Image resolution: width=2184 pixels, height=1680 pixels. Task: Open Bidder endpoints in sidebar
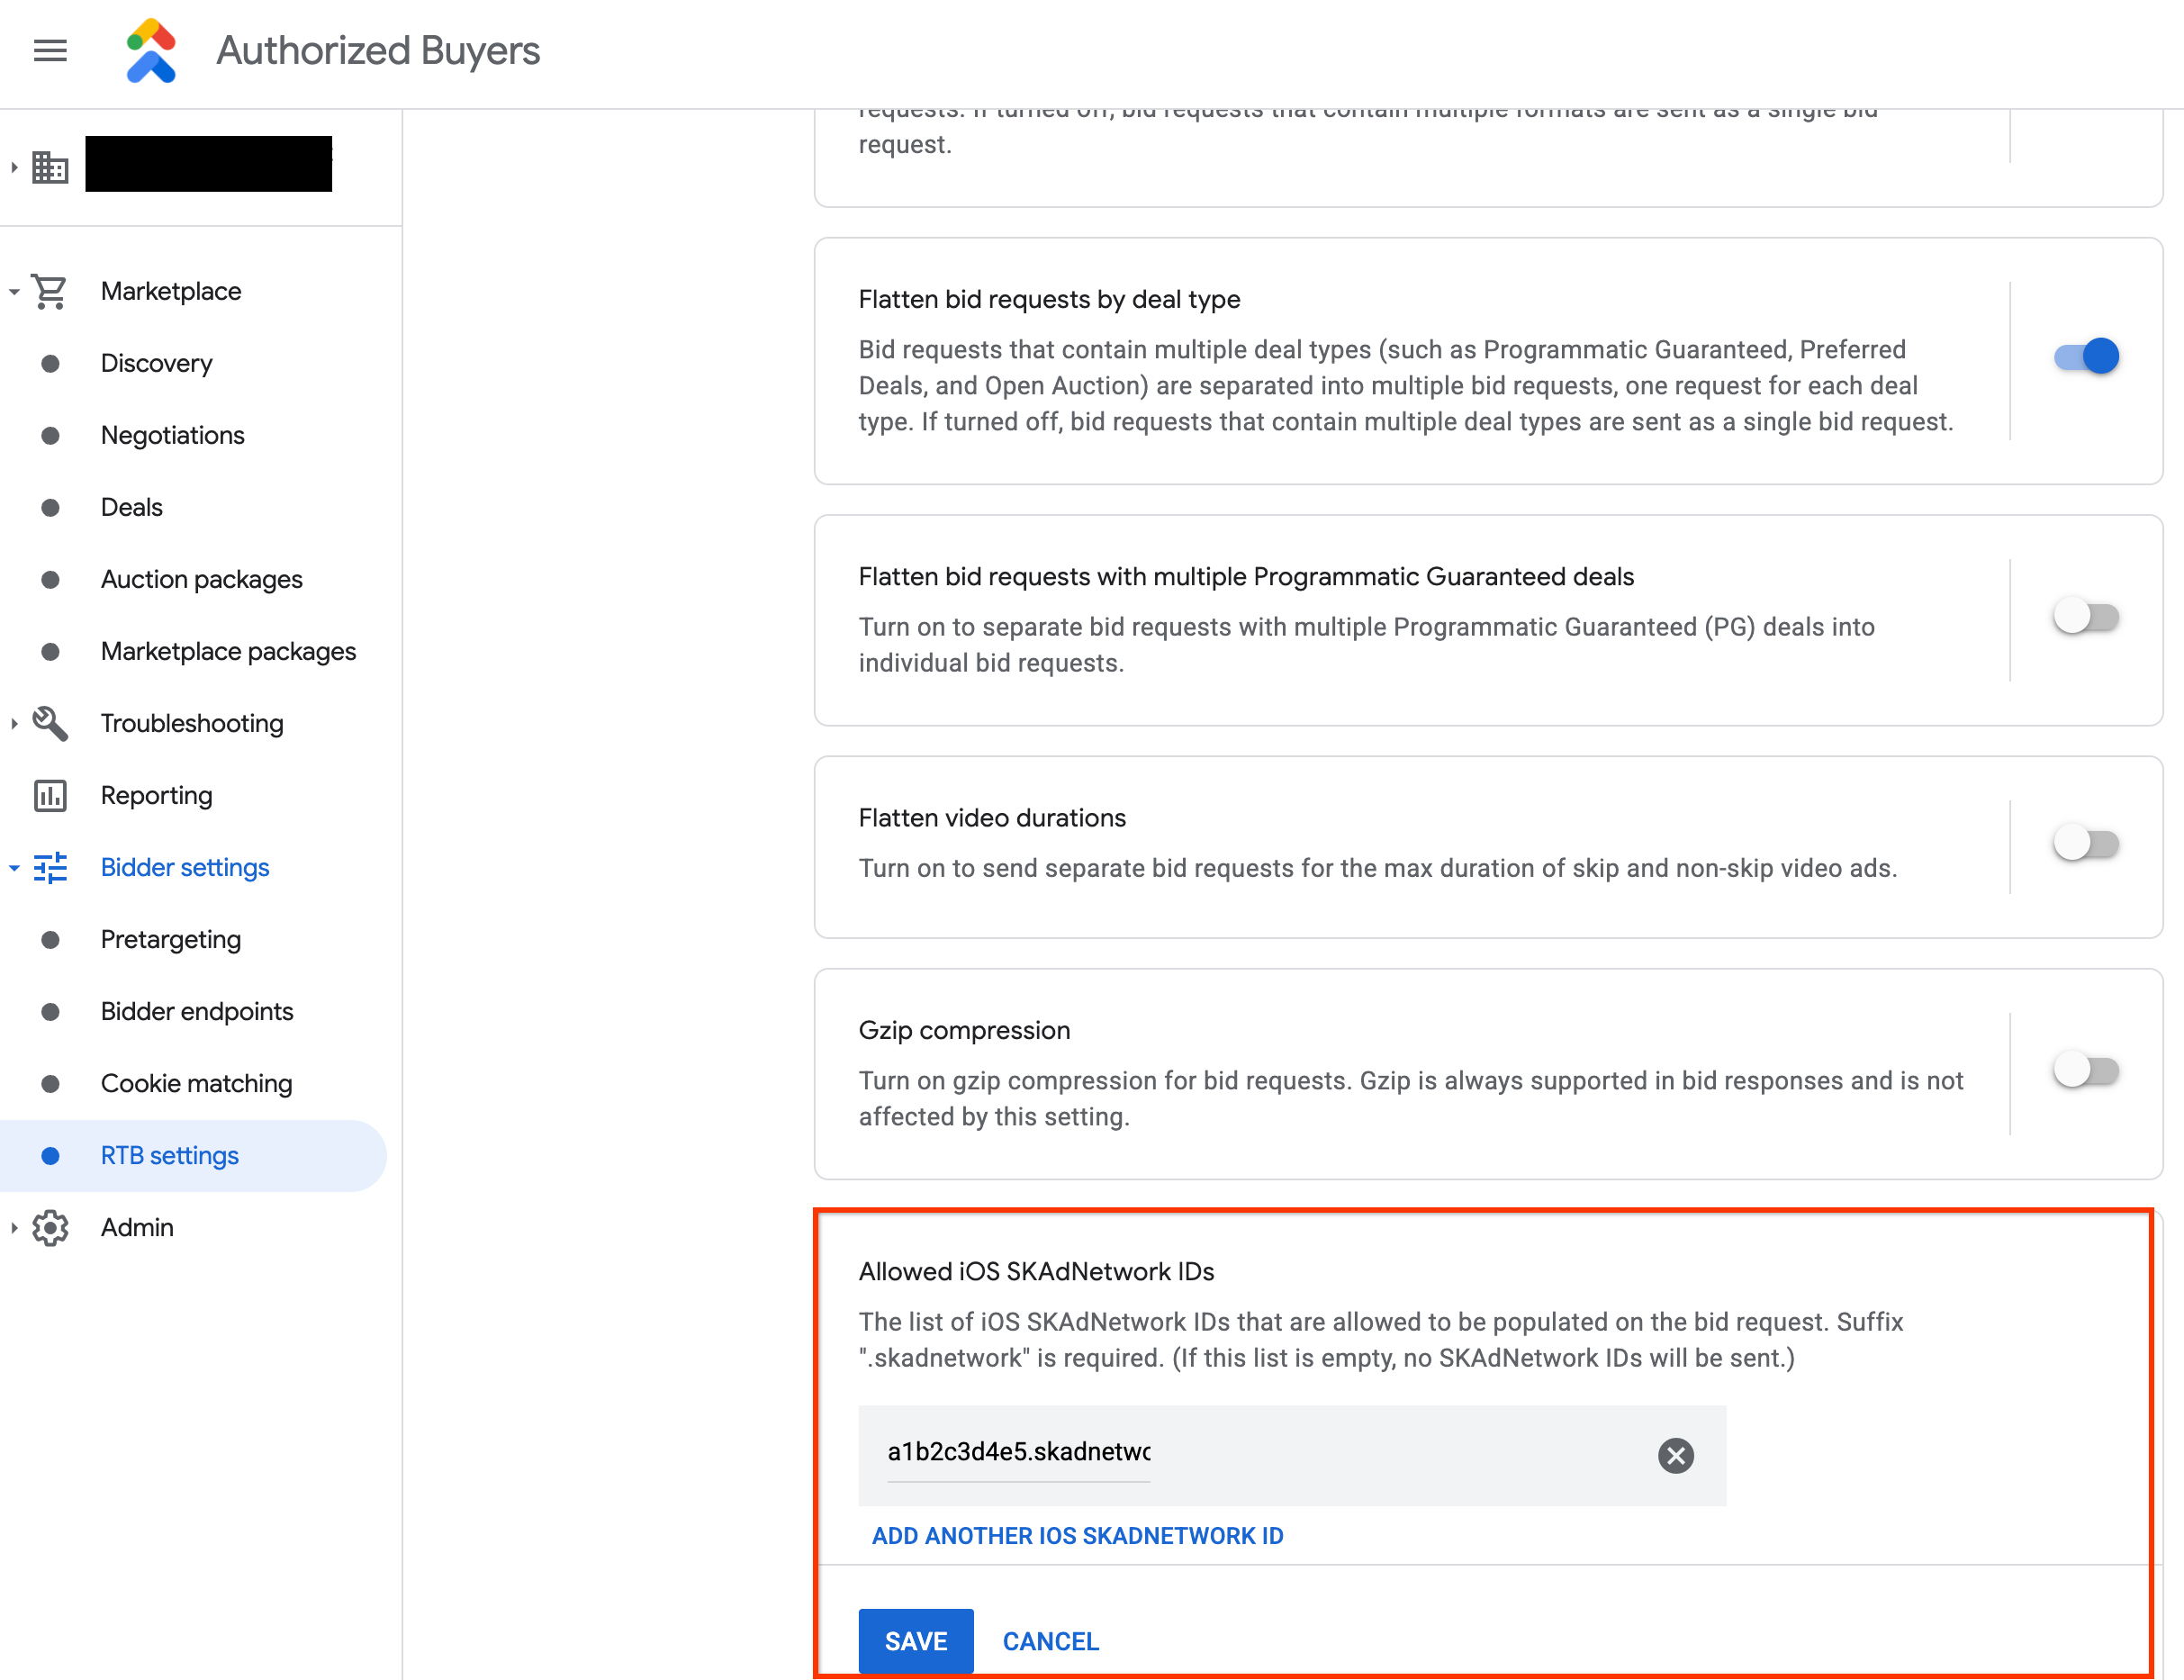(x=197, y=1011)
